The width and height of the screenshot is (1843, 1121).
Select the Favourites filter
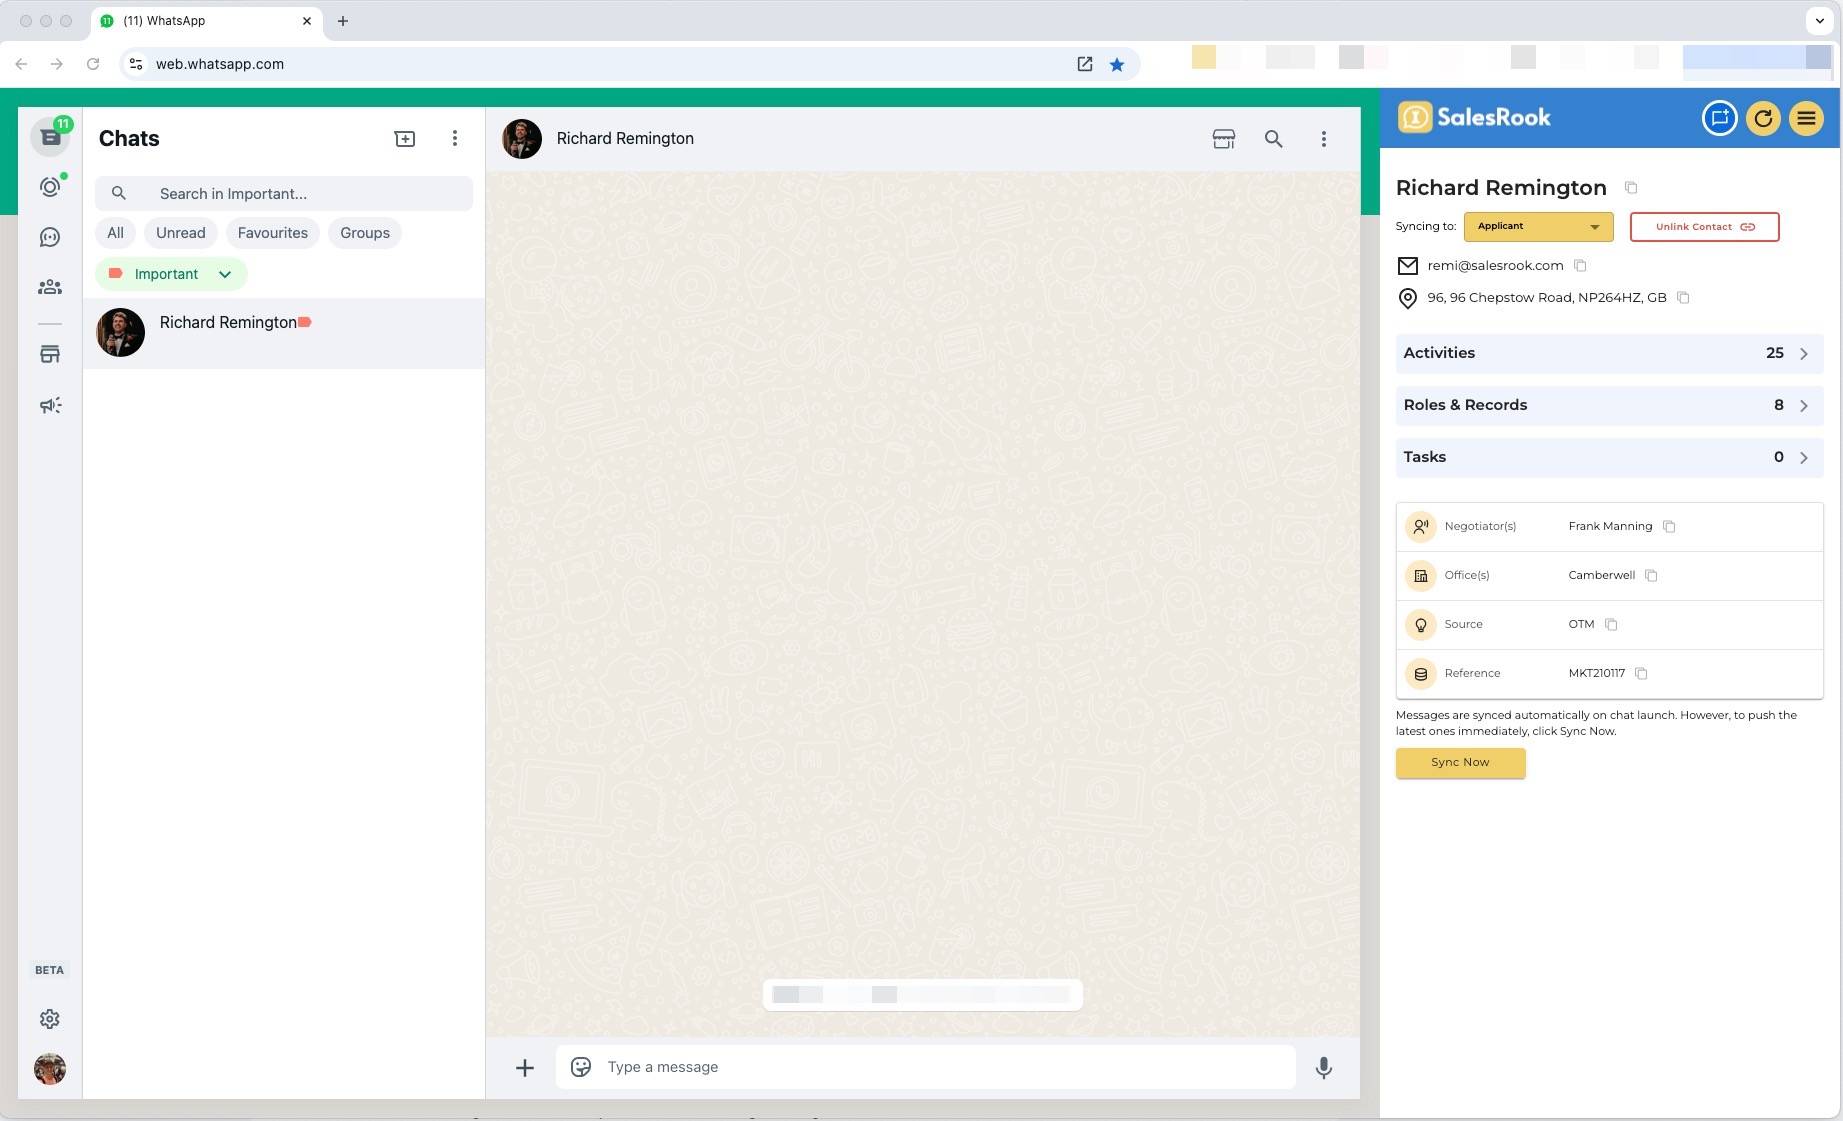pyautogui.click(x=273, y=233)
